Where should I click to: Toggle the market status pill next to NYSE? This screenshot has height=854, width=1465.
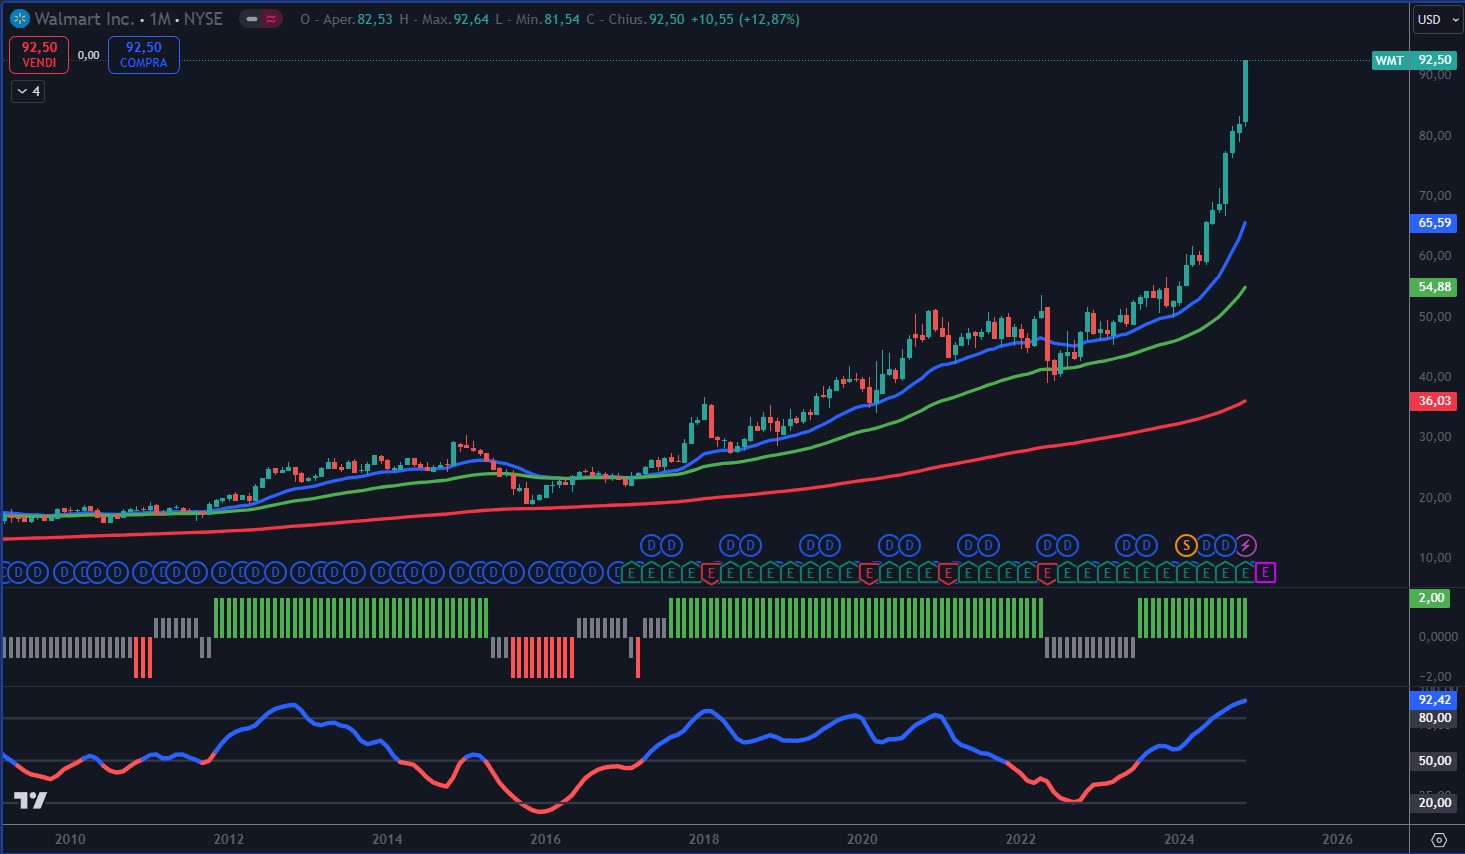point(251,19)
